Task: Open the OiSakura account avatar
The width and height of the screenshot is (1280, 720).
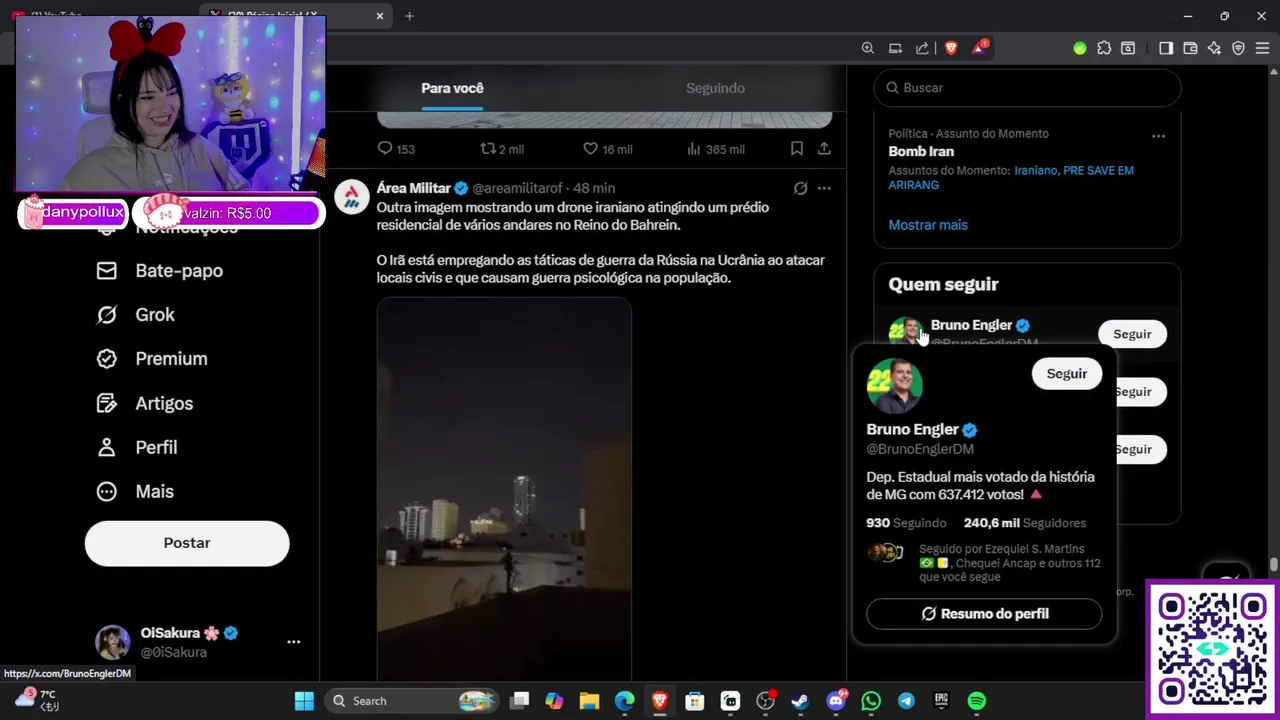Action: pos(112,642)
